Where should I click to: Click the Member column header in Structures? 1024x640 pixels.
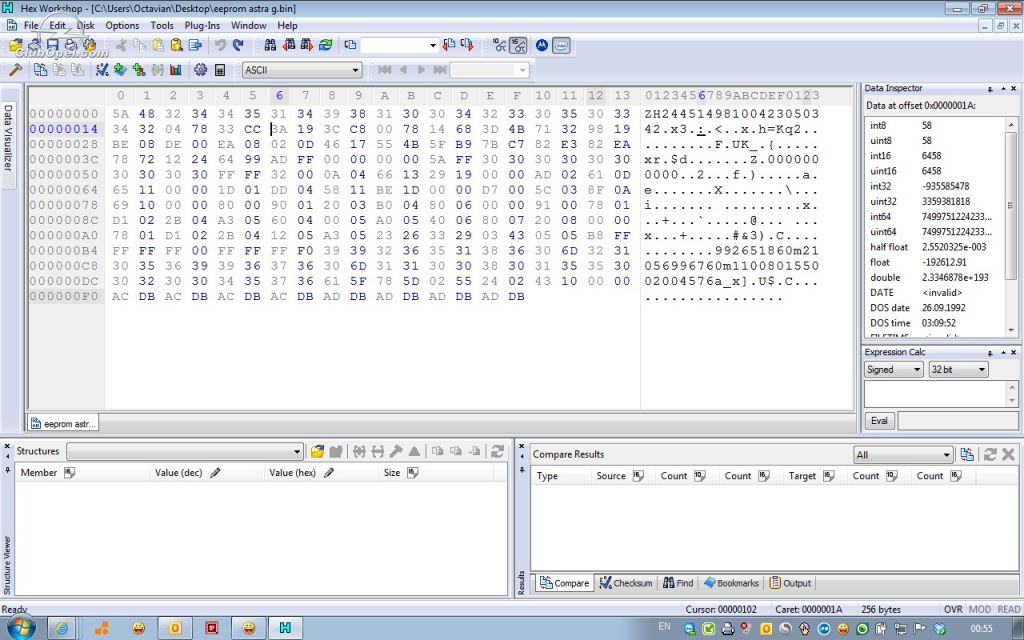coord(82,472)
